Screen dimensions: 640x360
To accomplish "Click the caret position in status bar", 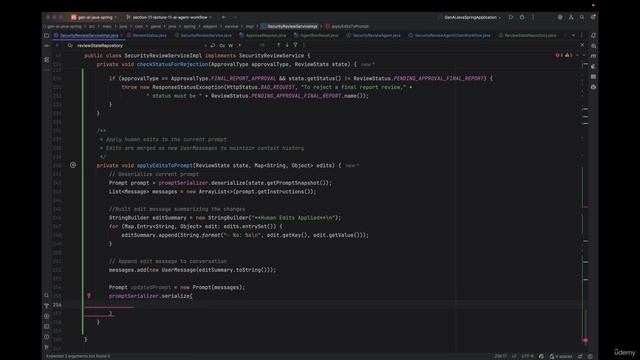I will pos(500,356).
